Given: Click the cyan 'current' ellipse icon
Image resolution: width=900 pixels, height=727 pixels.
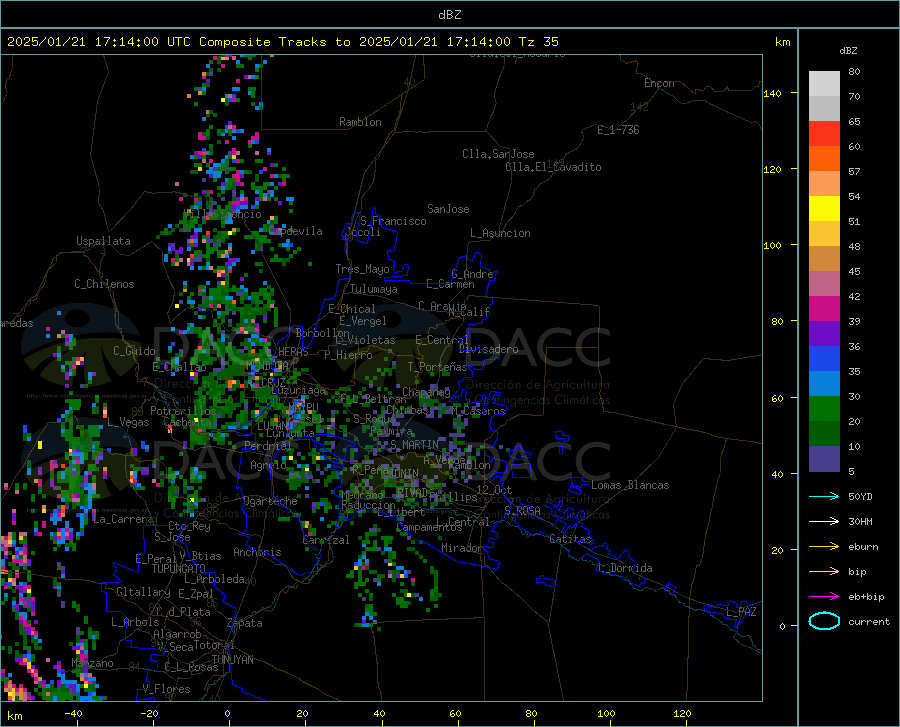Looking at the screenshot, I should click(824, 621).
